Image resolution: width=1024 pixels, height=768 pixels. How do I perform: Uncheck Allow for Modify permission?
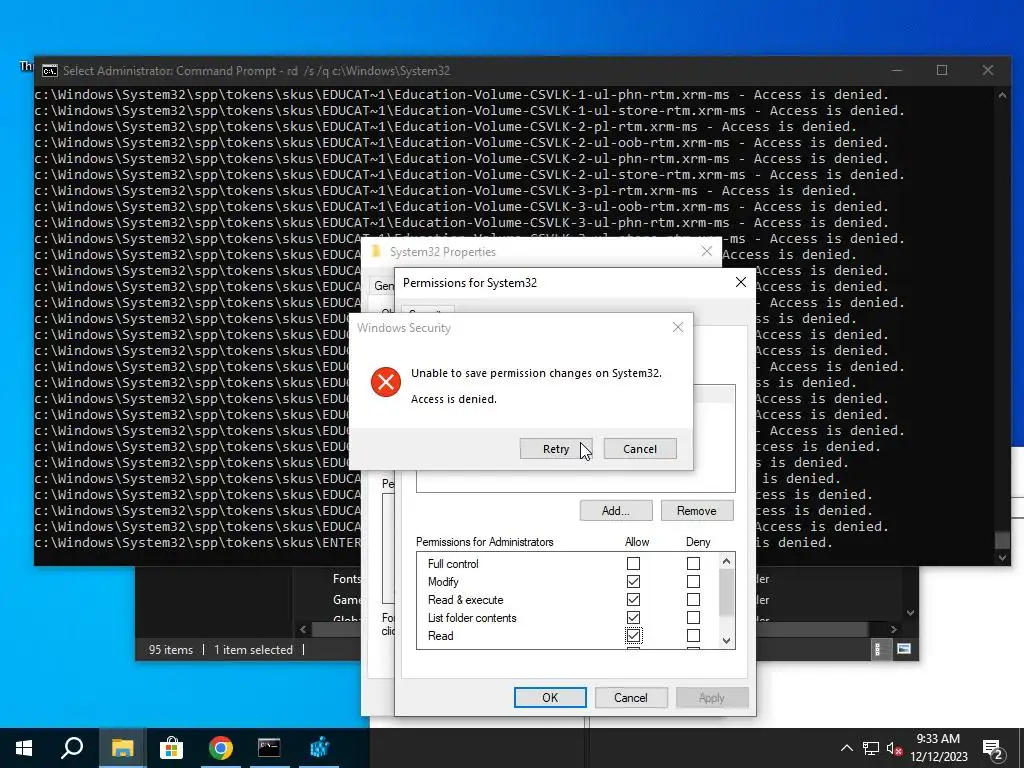click(x=633, y=581)
